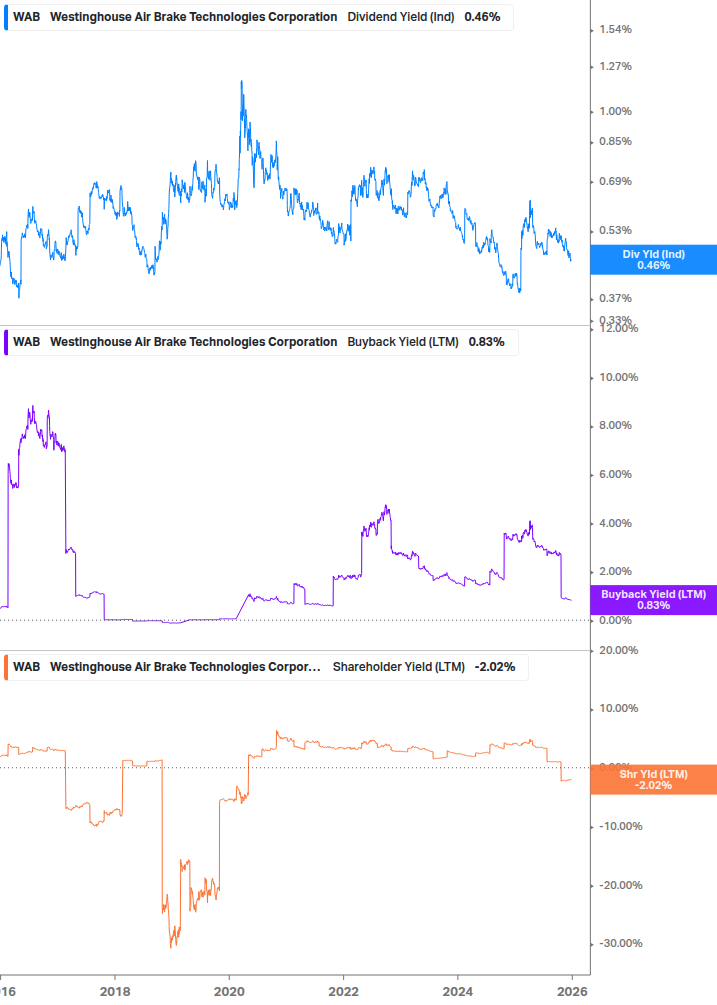Image resolution: width=717 pixels, height=1005 pixels.
Task: Click the 2020 label on the time axis
Action: pyautogui.click(x=229, y=992)
